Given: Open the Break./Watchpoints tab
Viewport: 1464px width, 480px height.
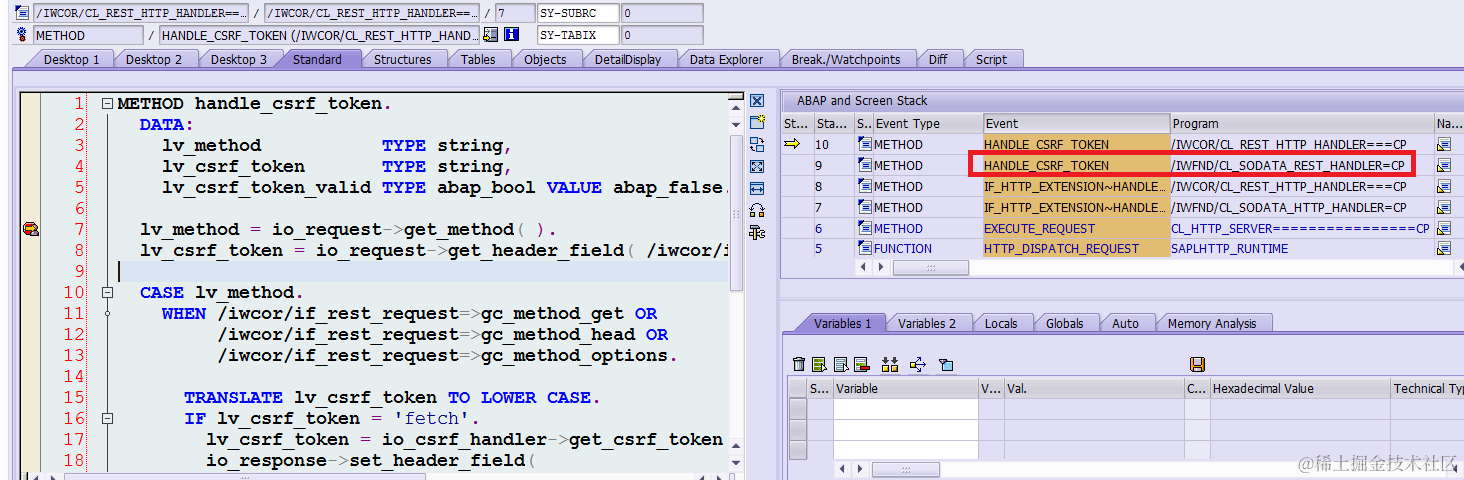Looking at the screenshot, I should pyautogui.click(x=846, y=60).
